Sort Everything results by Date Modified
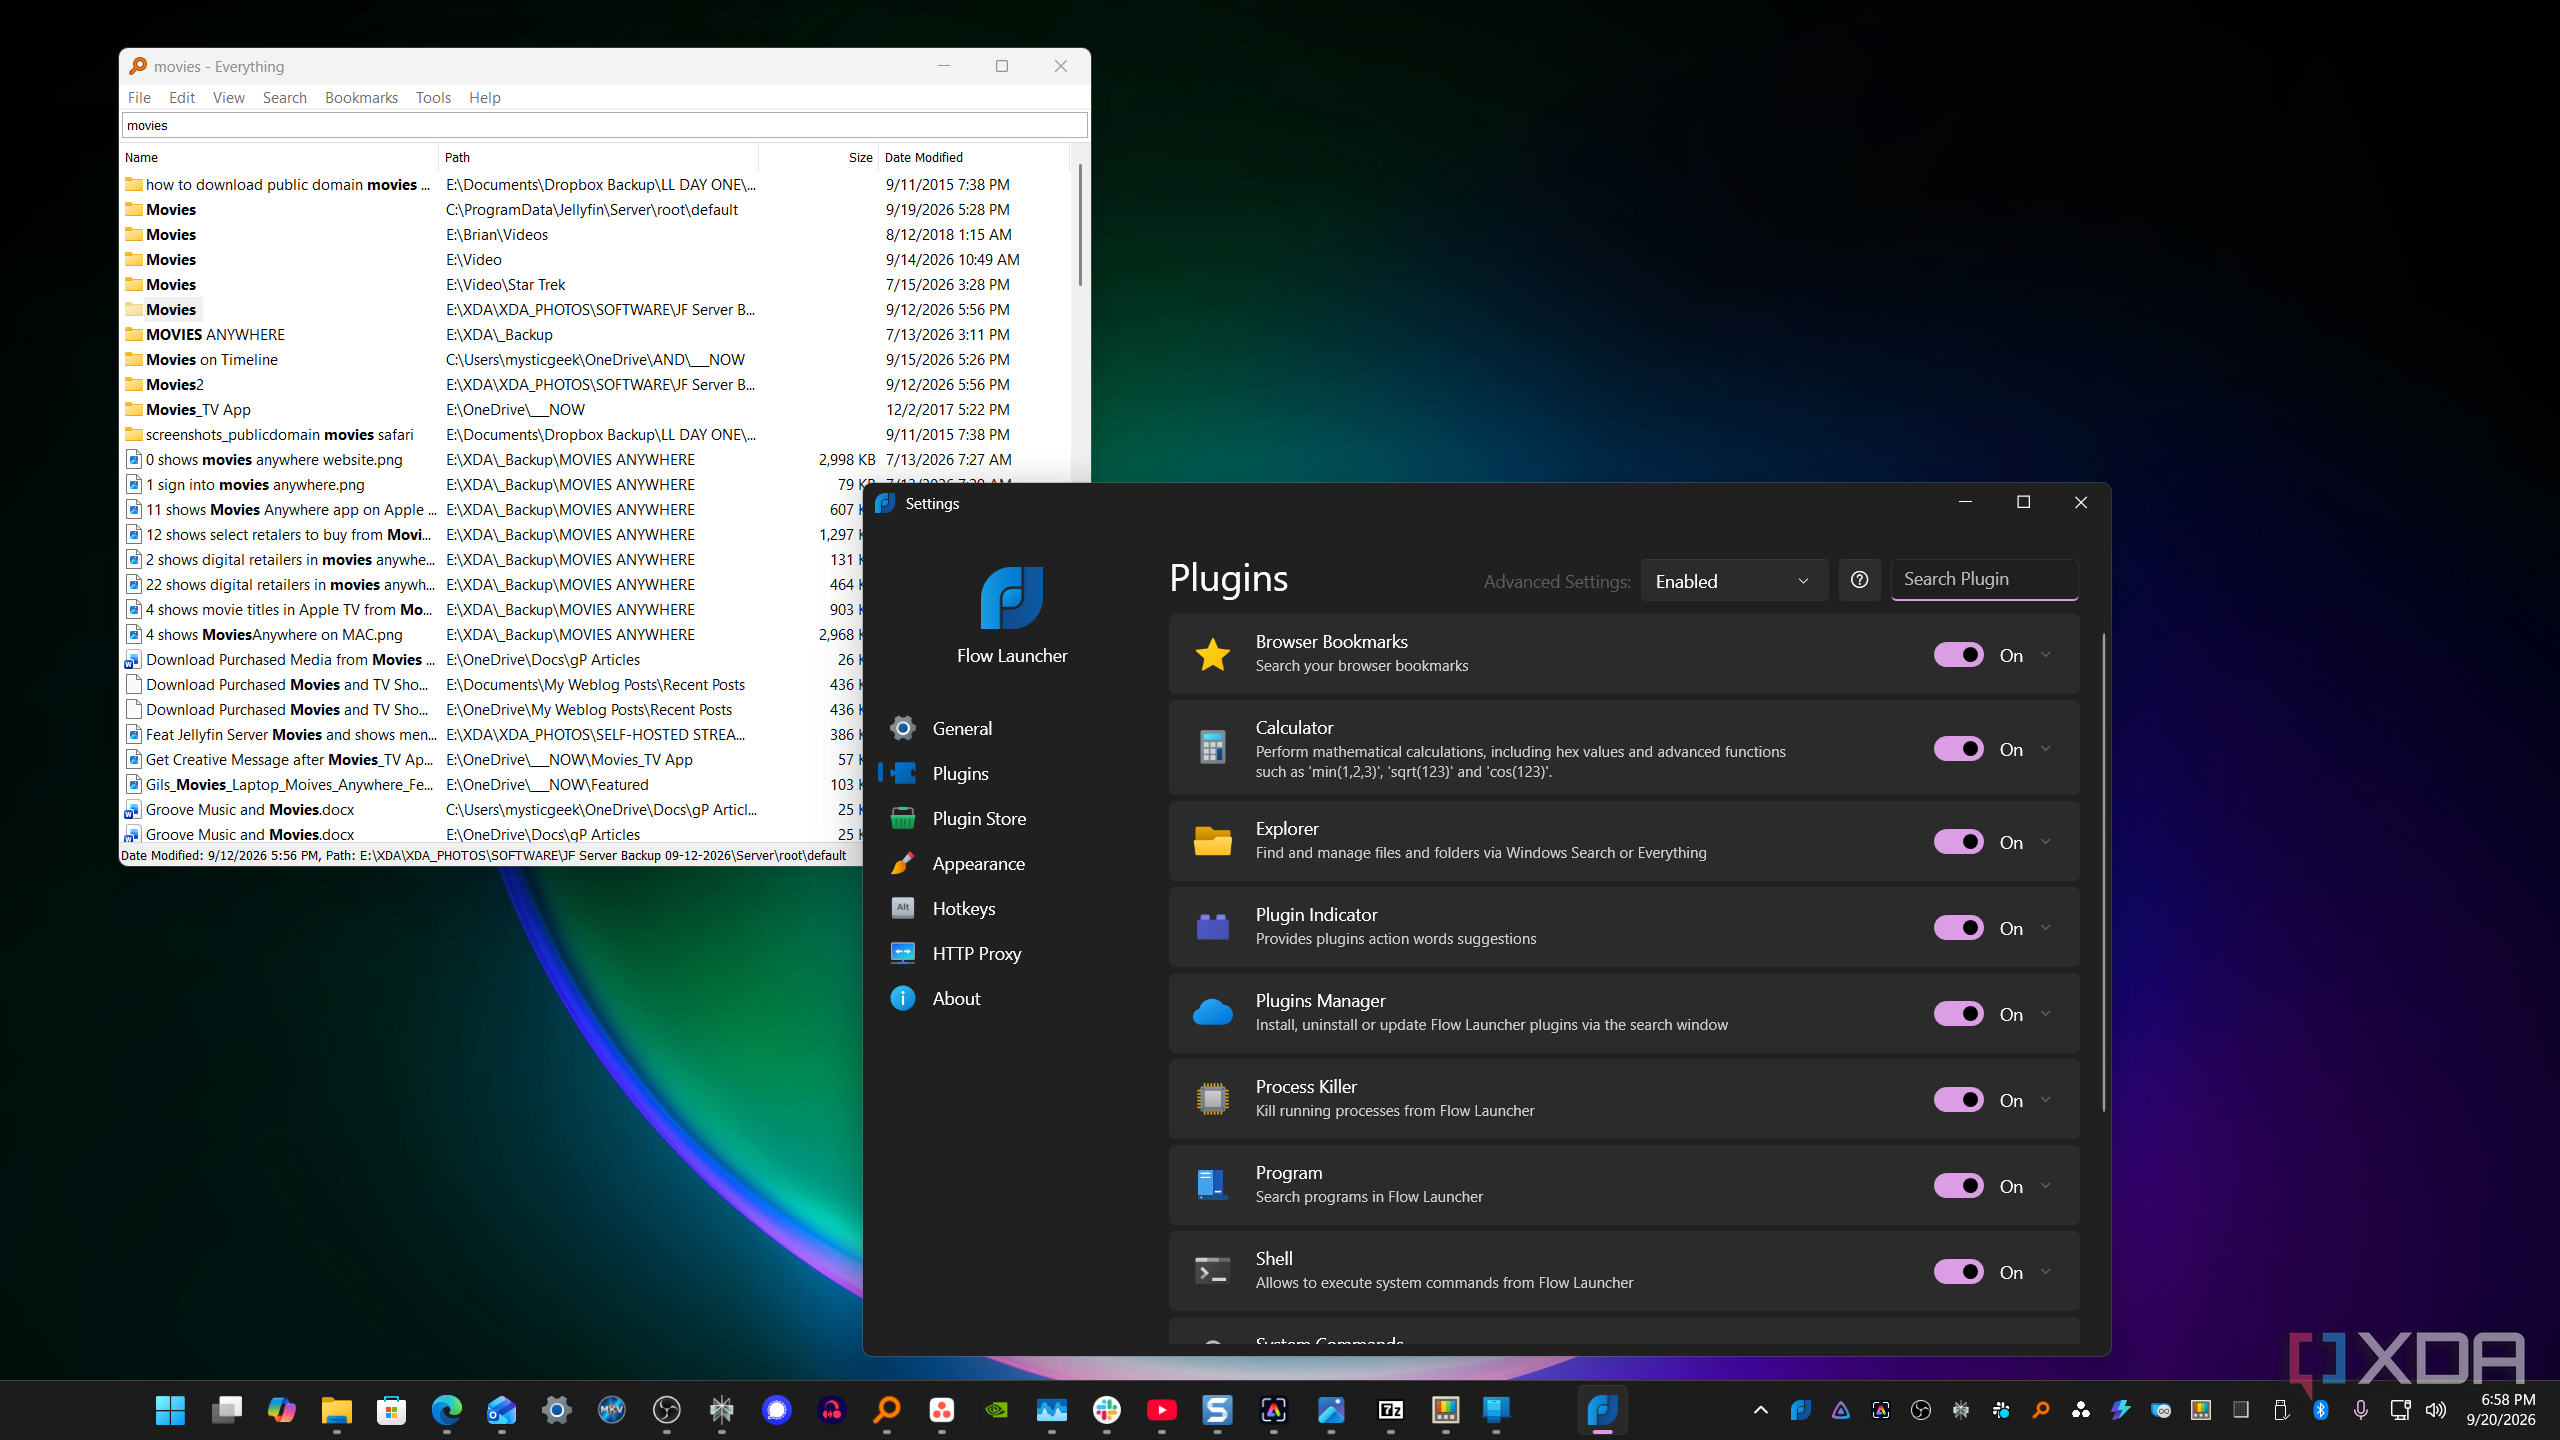This screenshot has width=2560, height=1440. tap(974, 157)
